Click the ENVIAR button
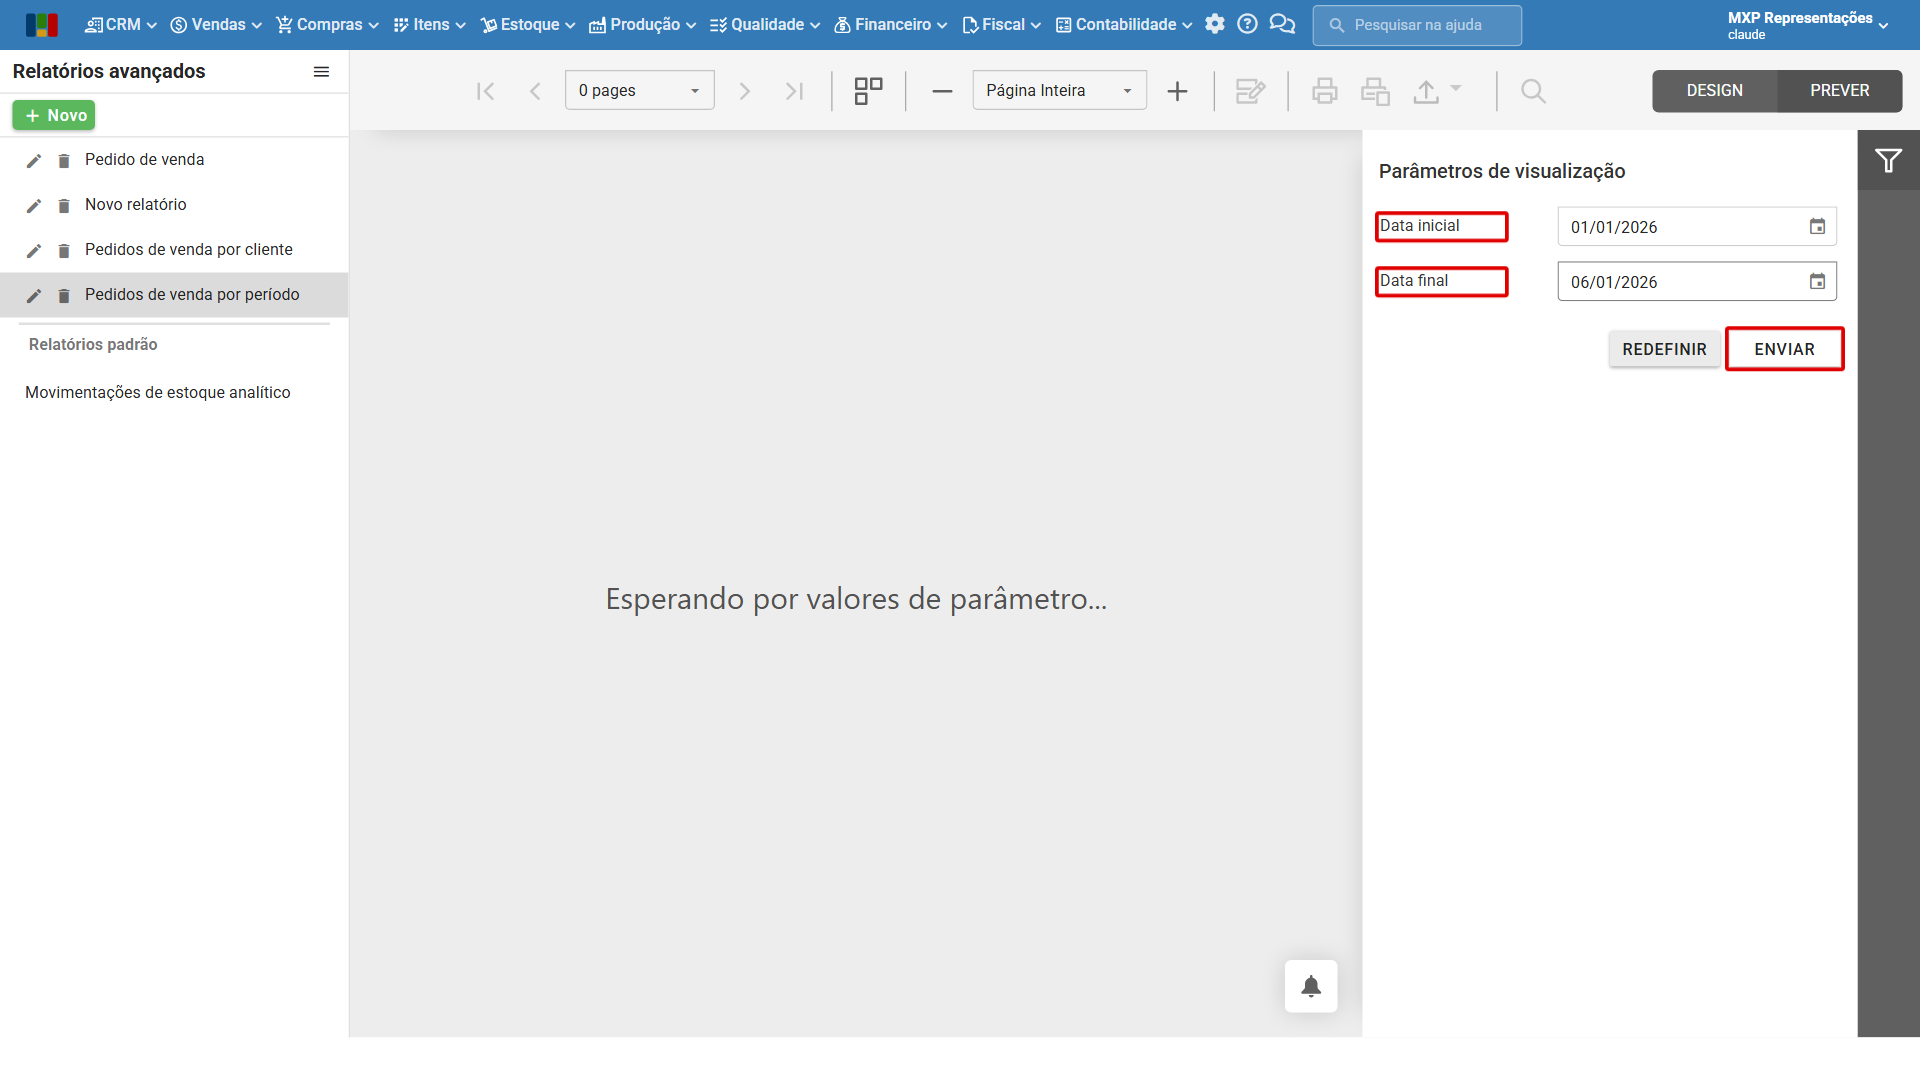The width and height of the screenshot is (1920, 1080). pyautogui.click(x=1784, y=349)
